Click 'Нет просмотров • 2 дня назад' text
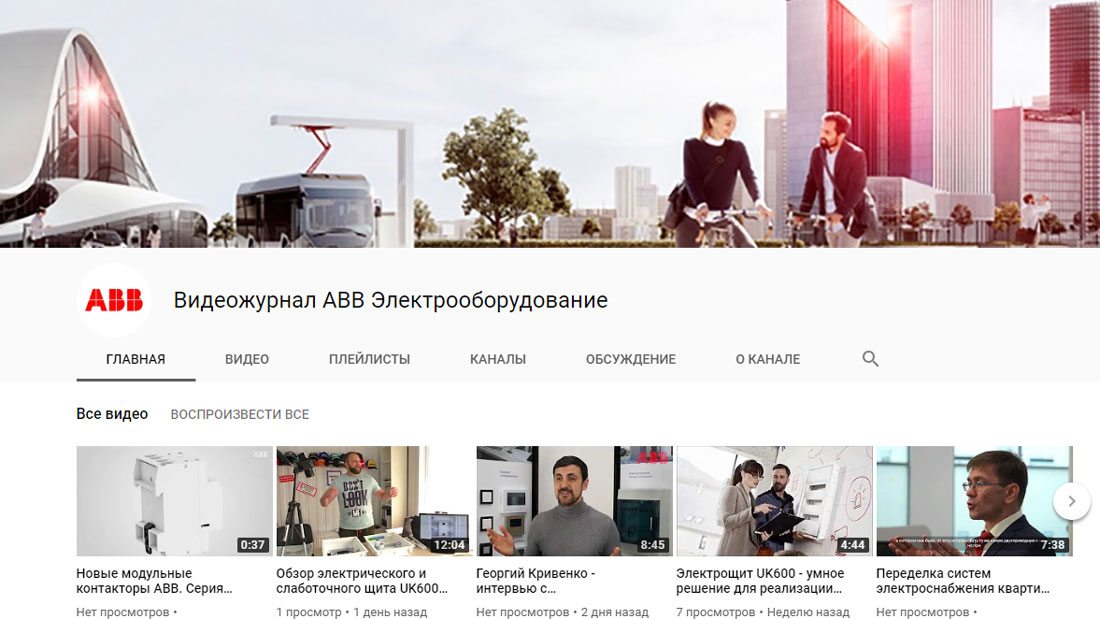The width and height of the screenshot is (1100, 619). (563, 612)
